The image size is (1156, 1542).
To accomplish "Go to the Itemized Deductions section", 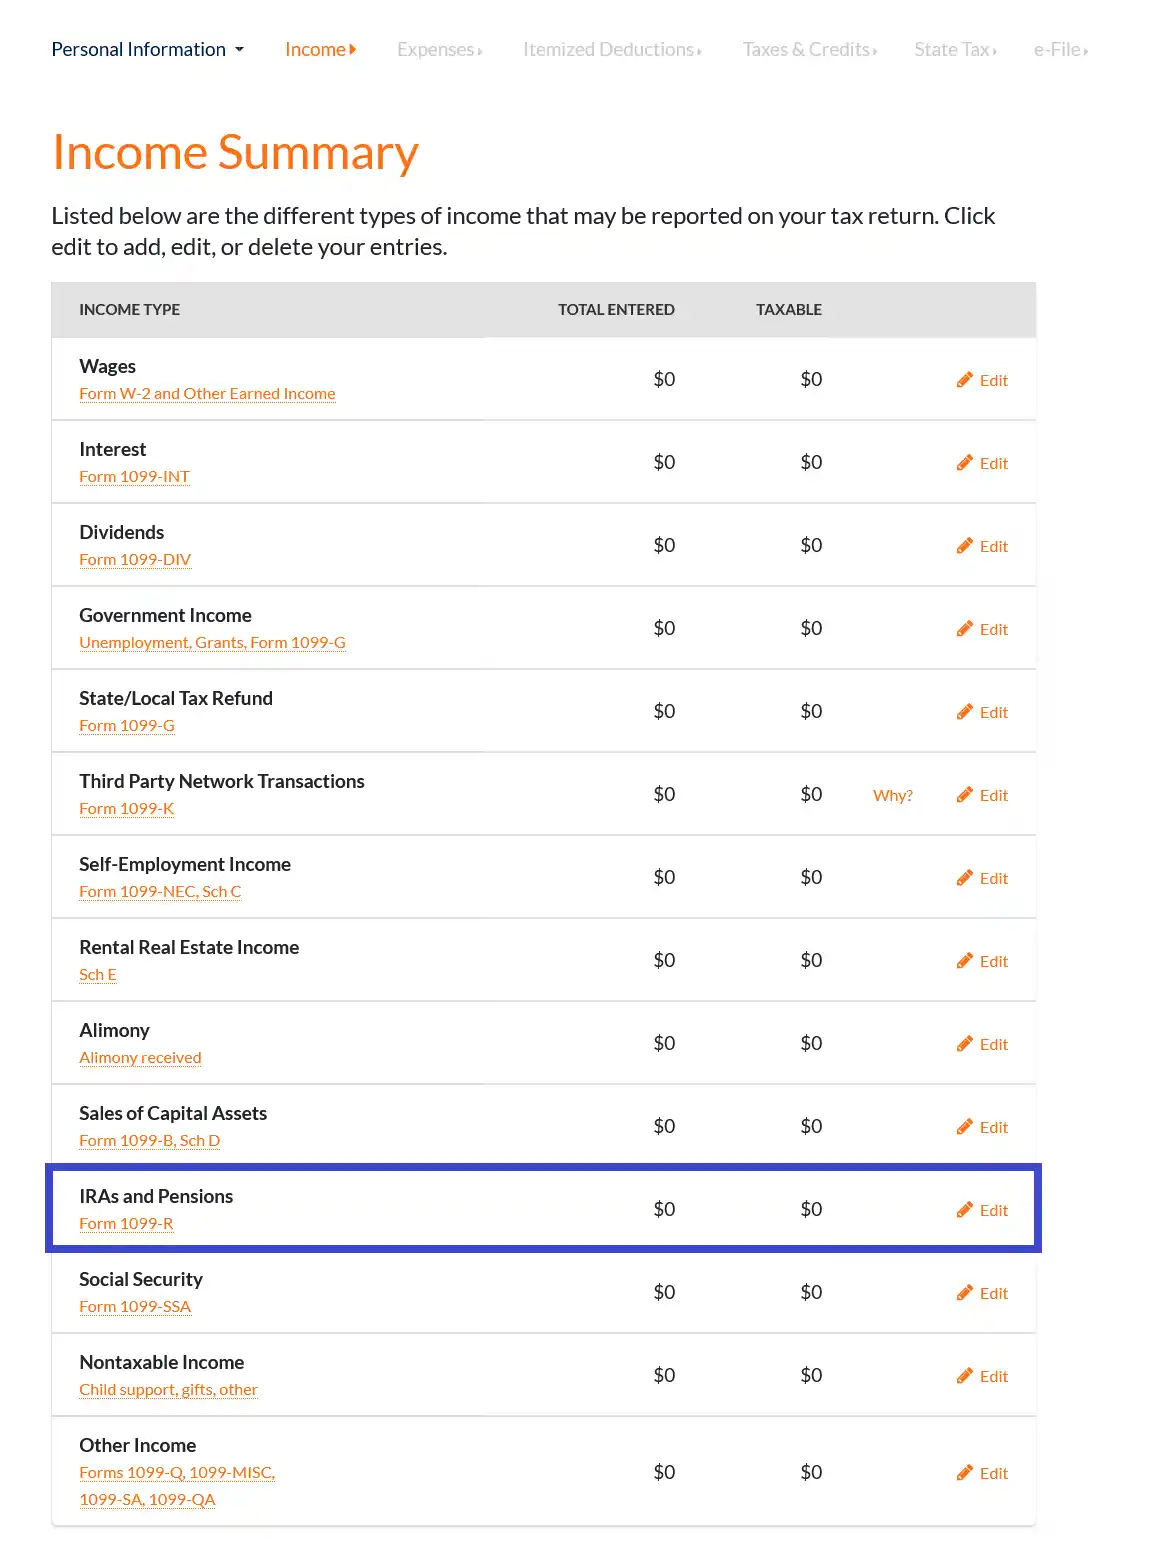I will (612, 50).
